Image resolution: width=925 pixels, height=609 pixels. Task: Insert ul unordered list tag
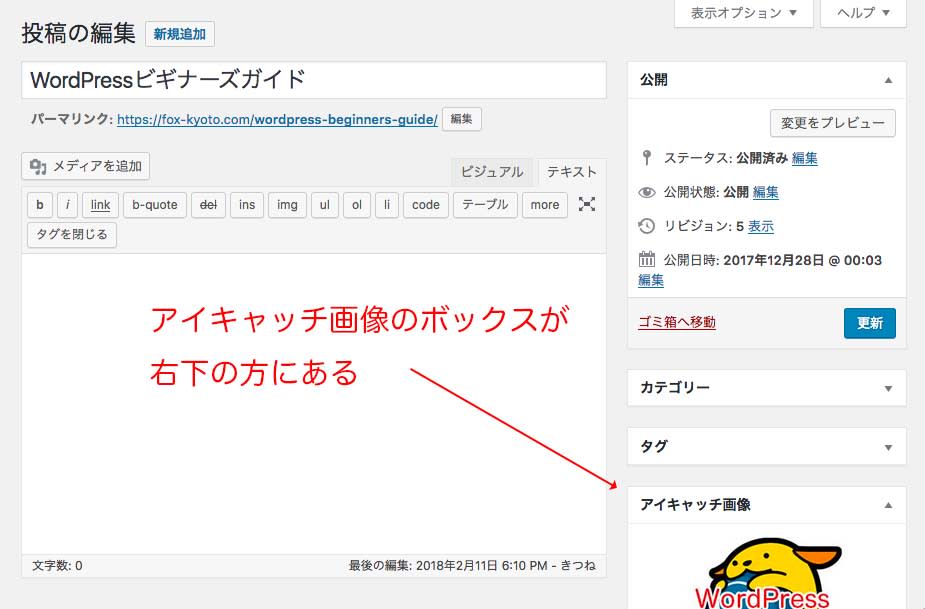pyautogui.click(x=324, y=205)
